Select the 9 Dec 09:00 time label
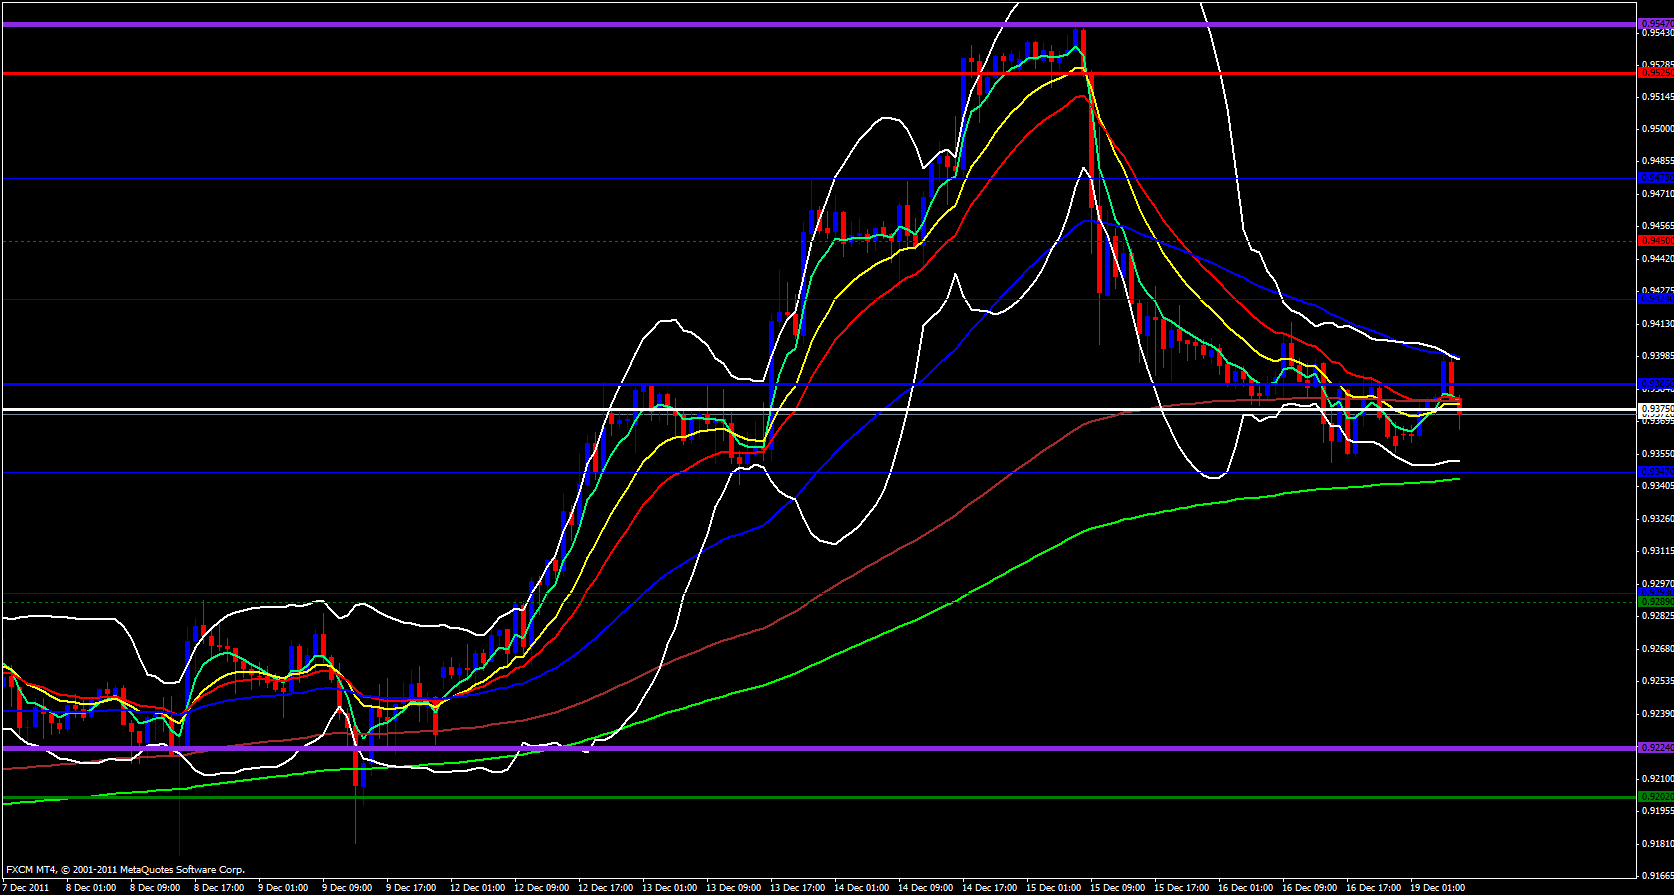This screenshot has width=1674, height=895. click(x=347, y=888)
